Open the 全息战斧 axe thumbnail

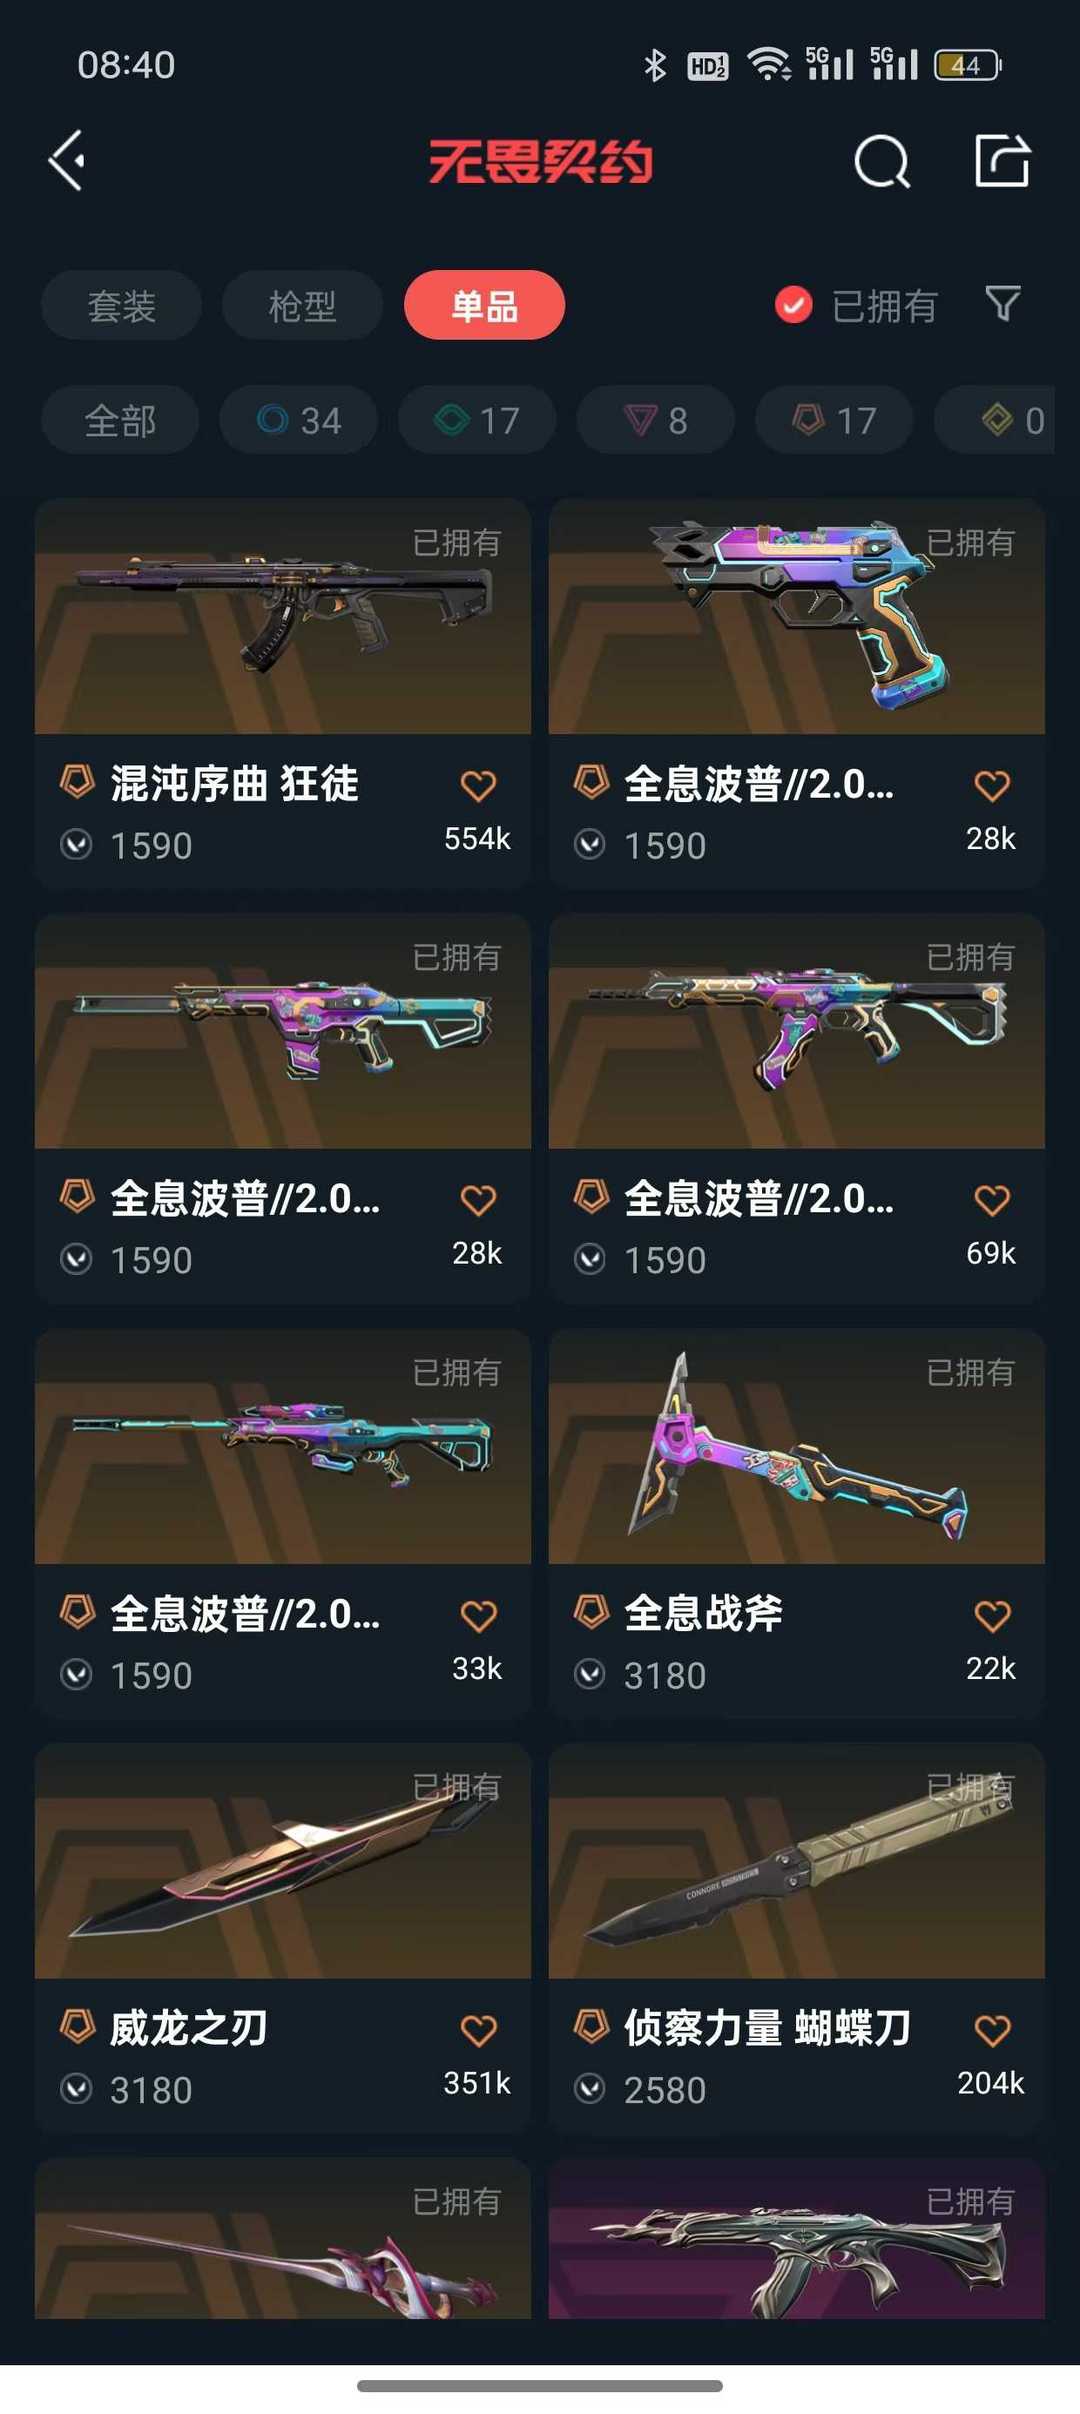797,1447
